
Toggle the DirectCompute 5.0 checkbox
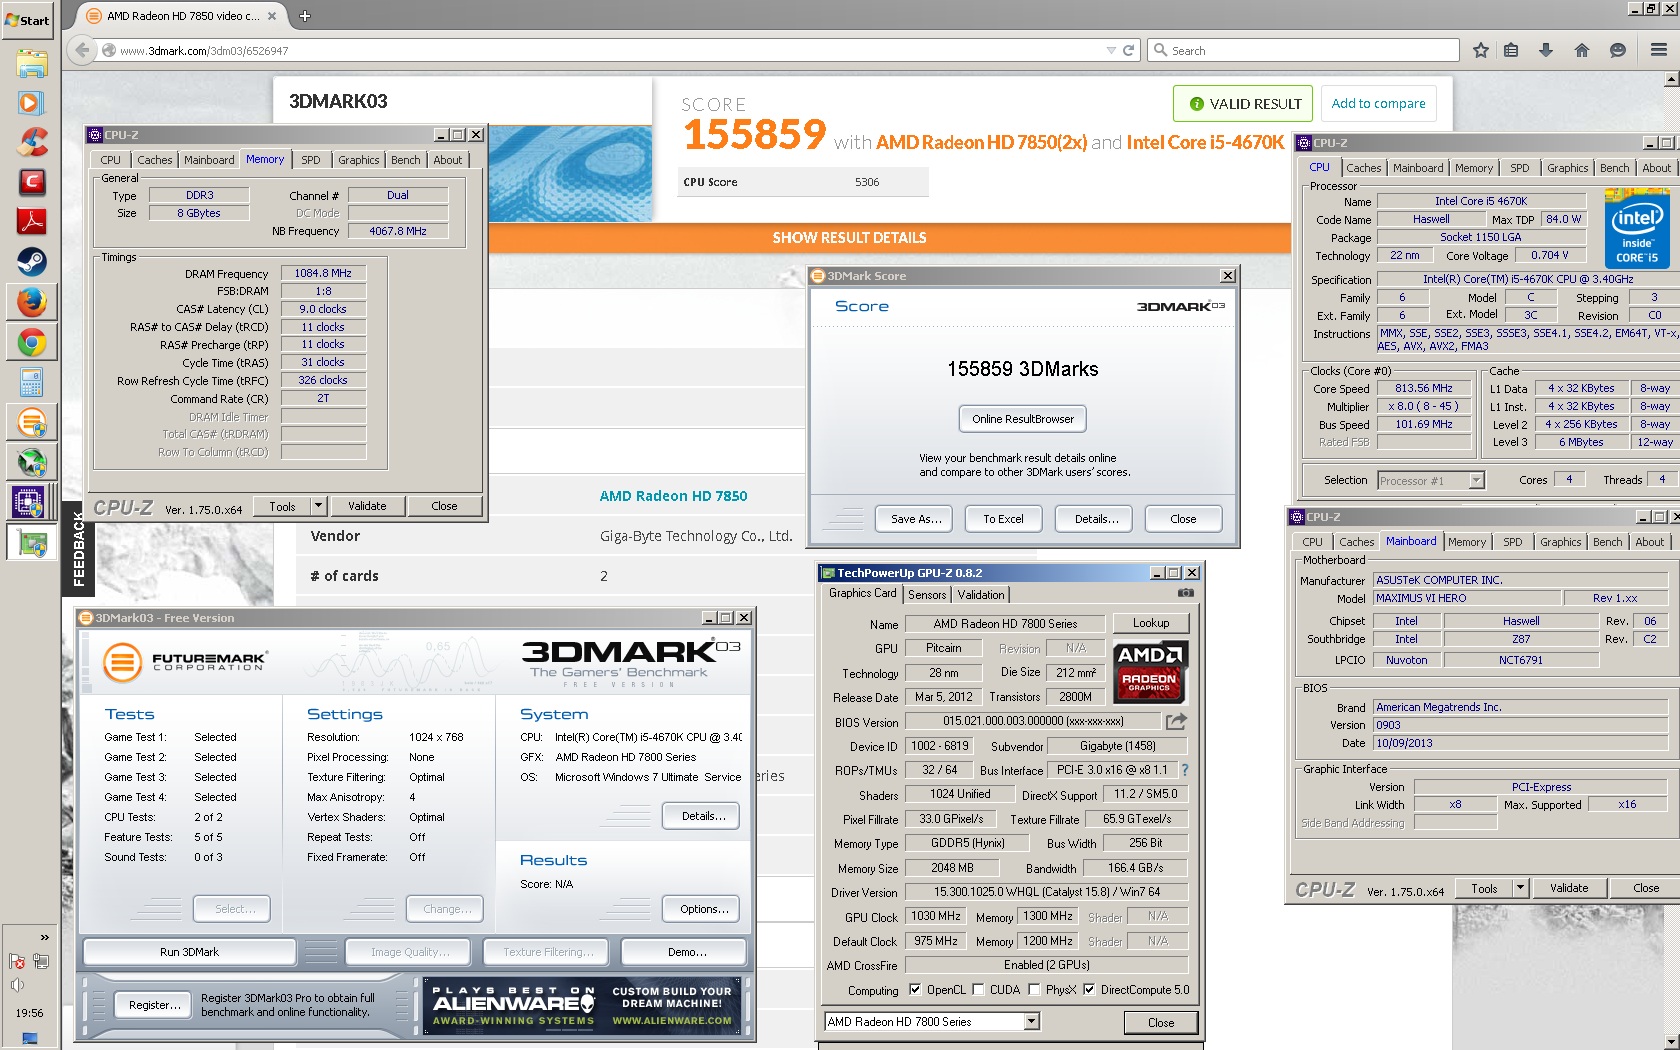point(1089,990)
